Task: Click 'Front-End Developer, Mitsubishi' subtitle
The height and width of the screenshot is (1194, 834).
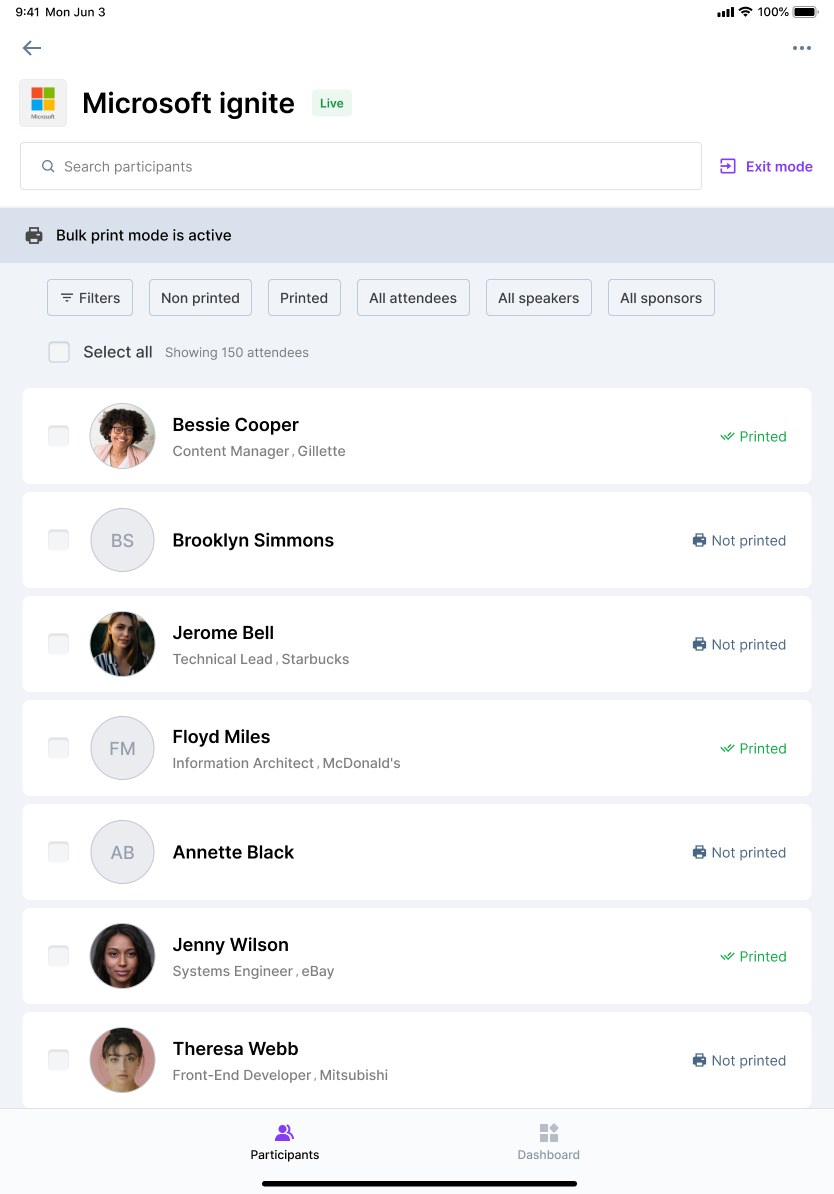Action: point(280,1075)
